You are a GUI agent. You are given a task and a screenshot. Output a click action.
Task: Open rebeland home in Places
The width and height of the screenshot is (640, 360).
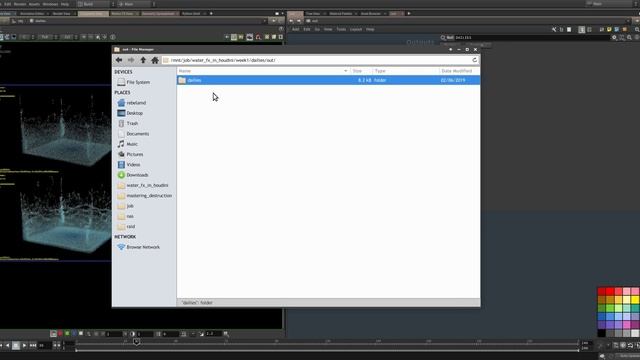point(131,103)
